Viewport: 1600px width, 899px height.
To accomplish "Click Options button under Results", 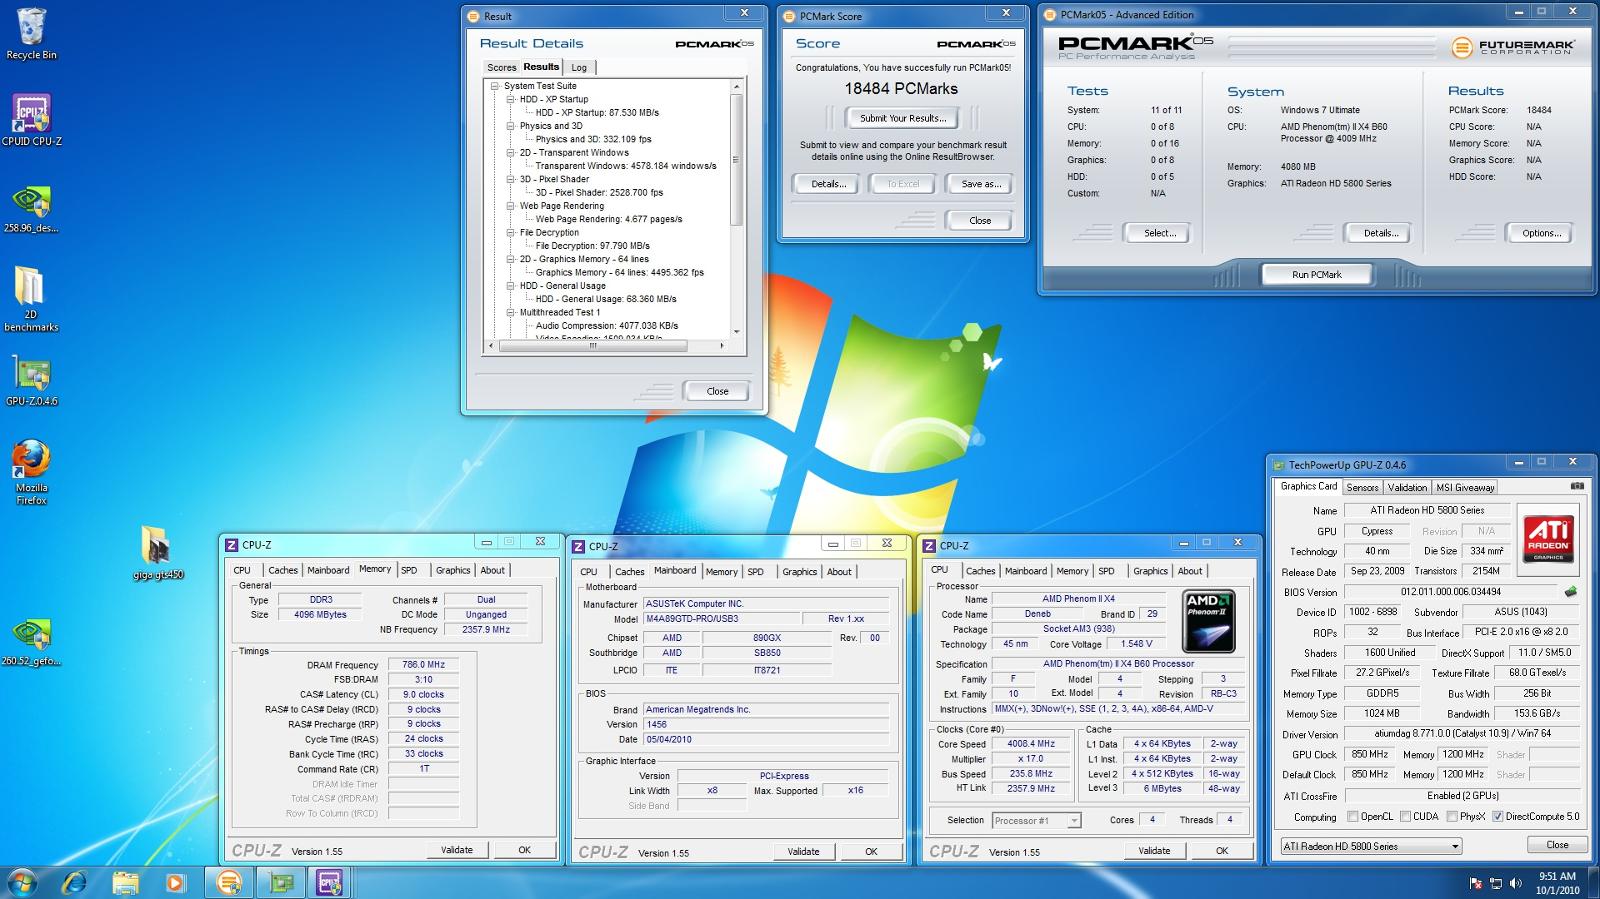I will (x=1541, y=233).
